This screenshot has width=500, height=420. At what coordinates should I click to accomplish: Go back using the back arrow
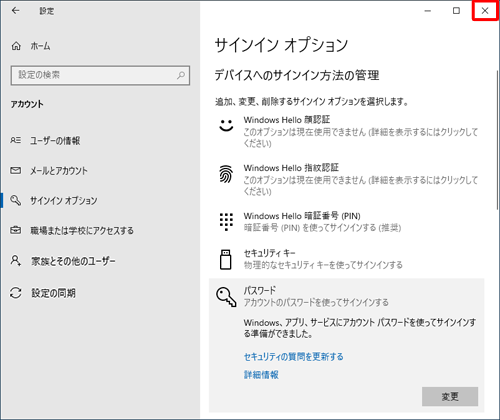(15, 11)
